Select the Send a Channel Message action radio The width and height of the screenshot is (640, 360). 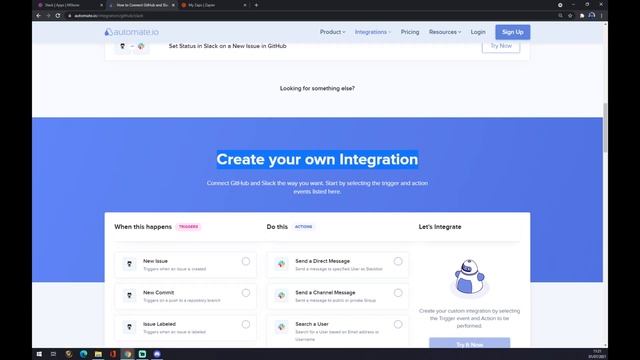(398, 293)
